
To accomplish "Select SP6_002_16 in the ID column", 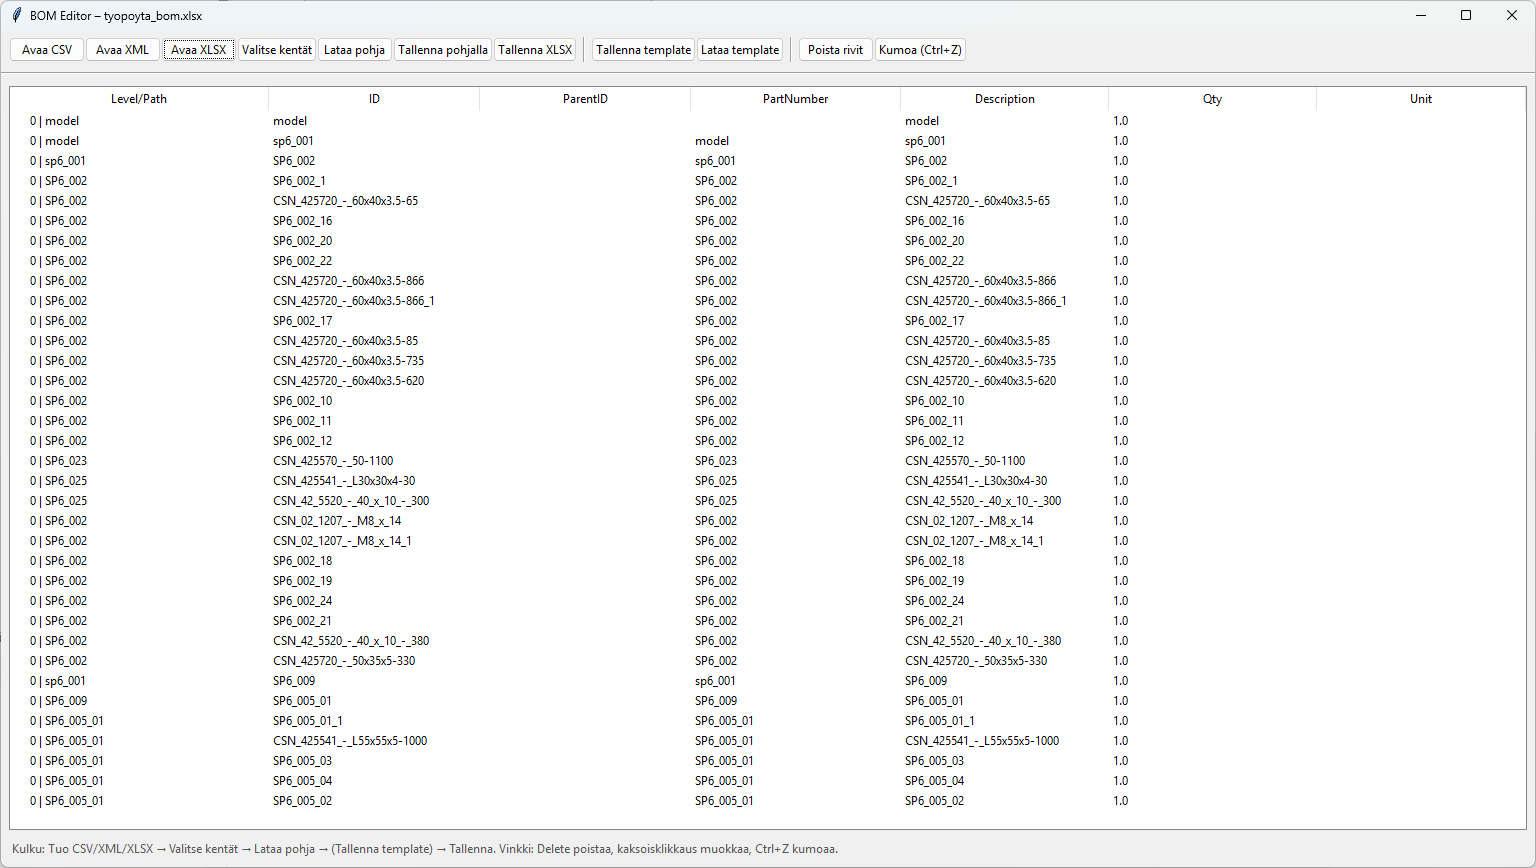I will 302,221.
